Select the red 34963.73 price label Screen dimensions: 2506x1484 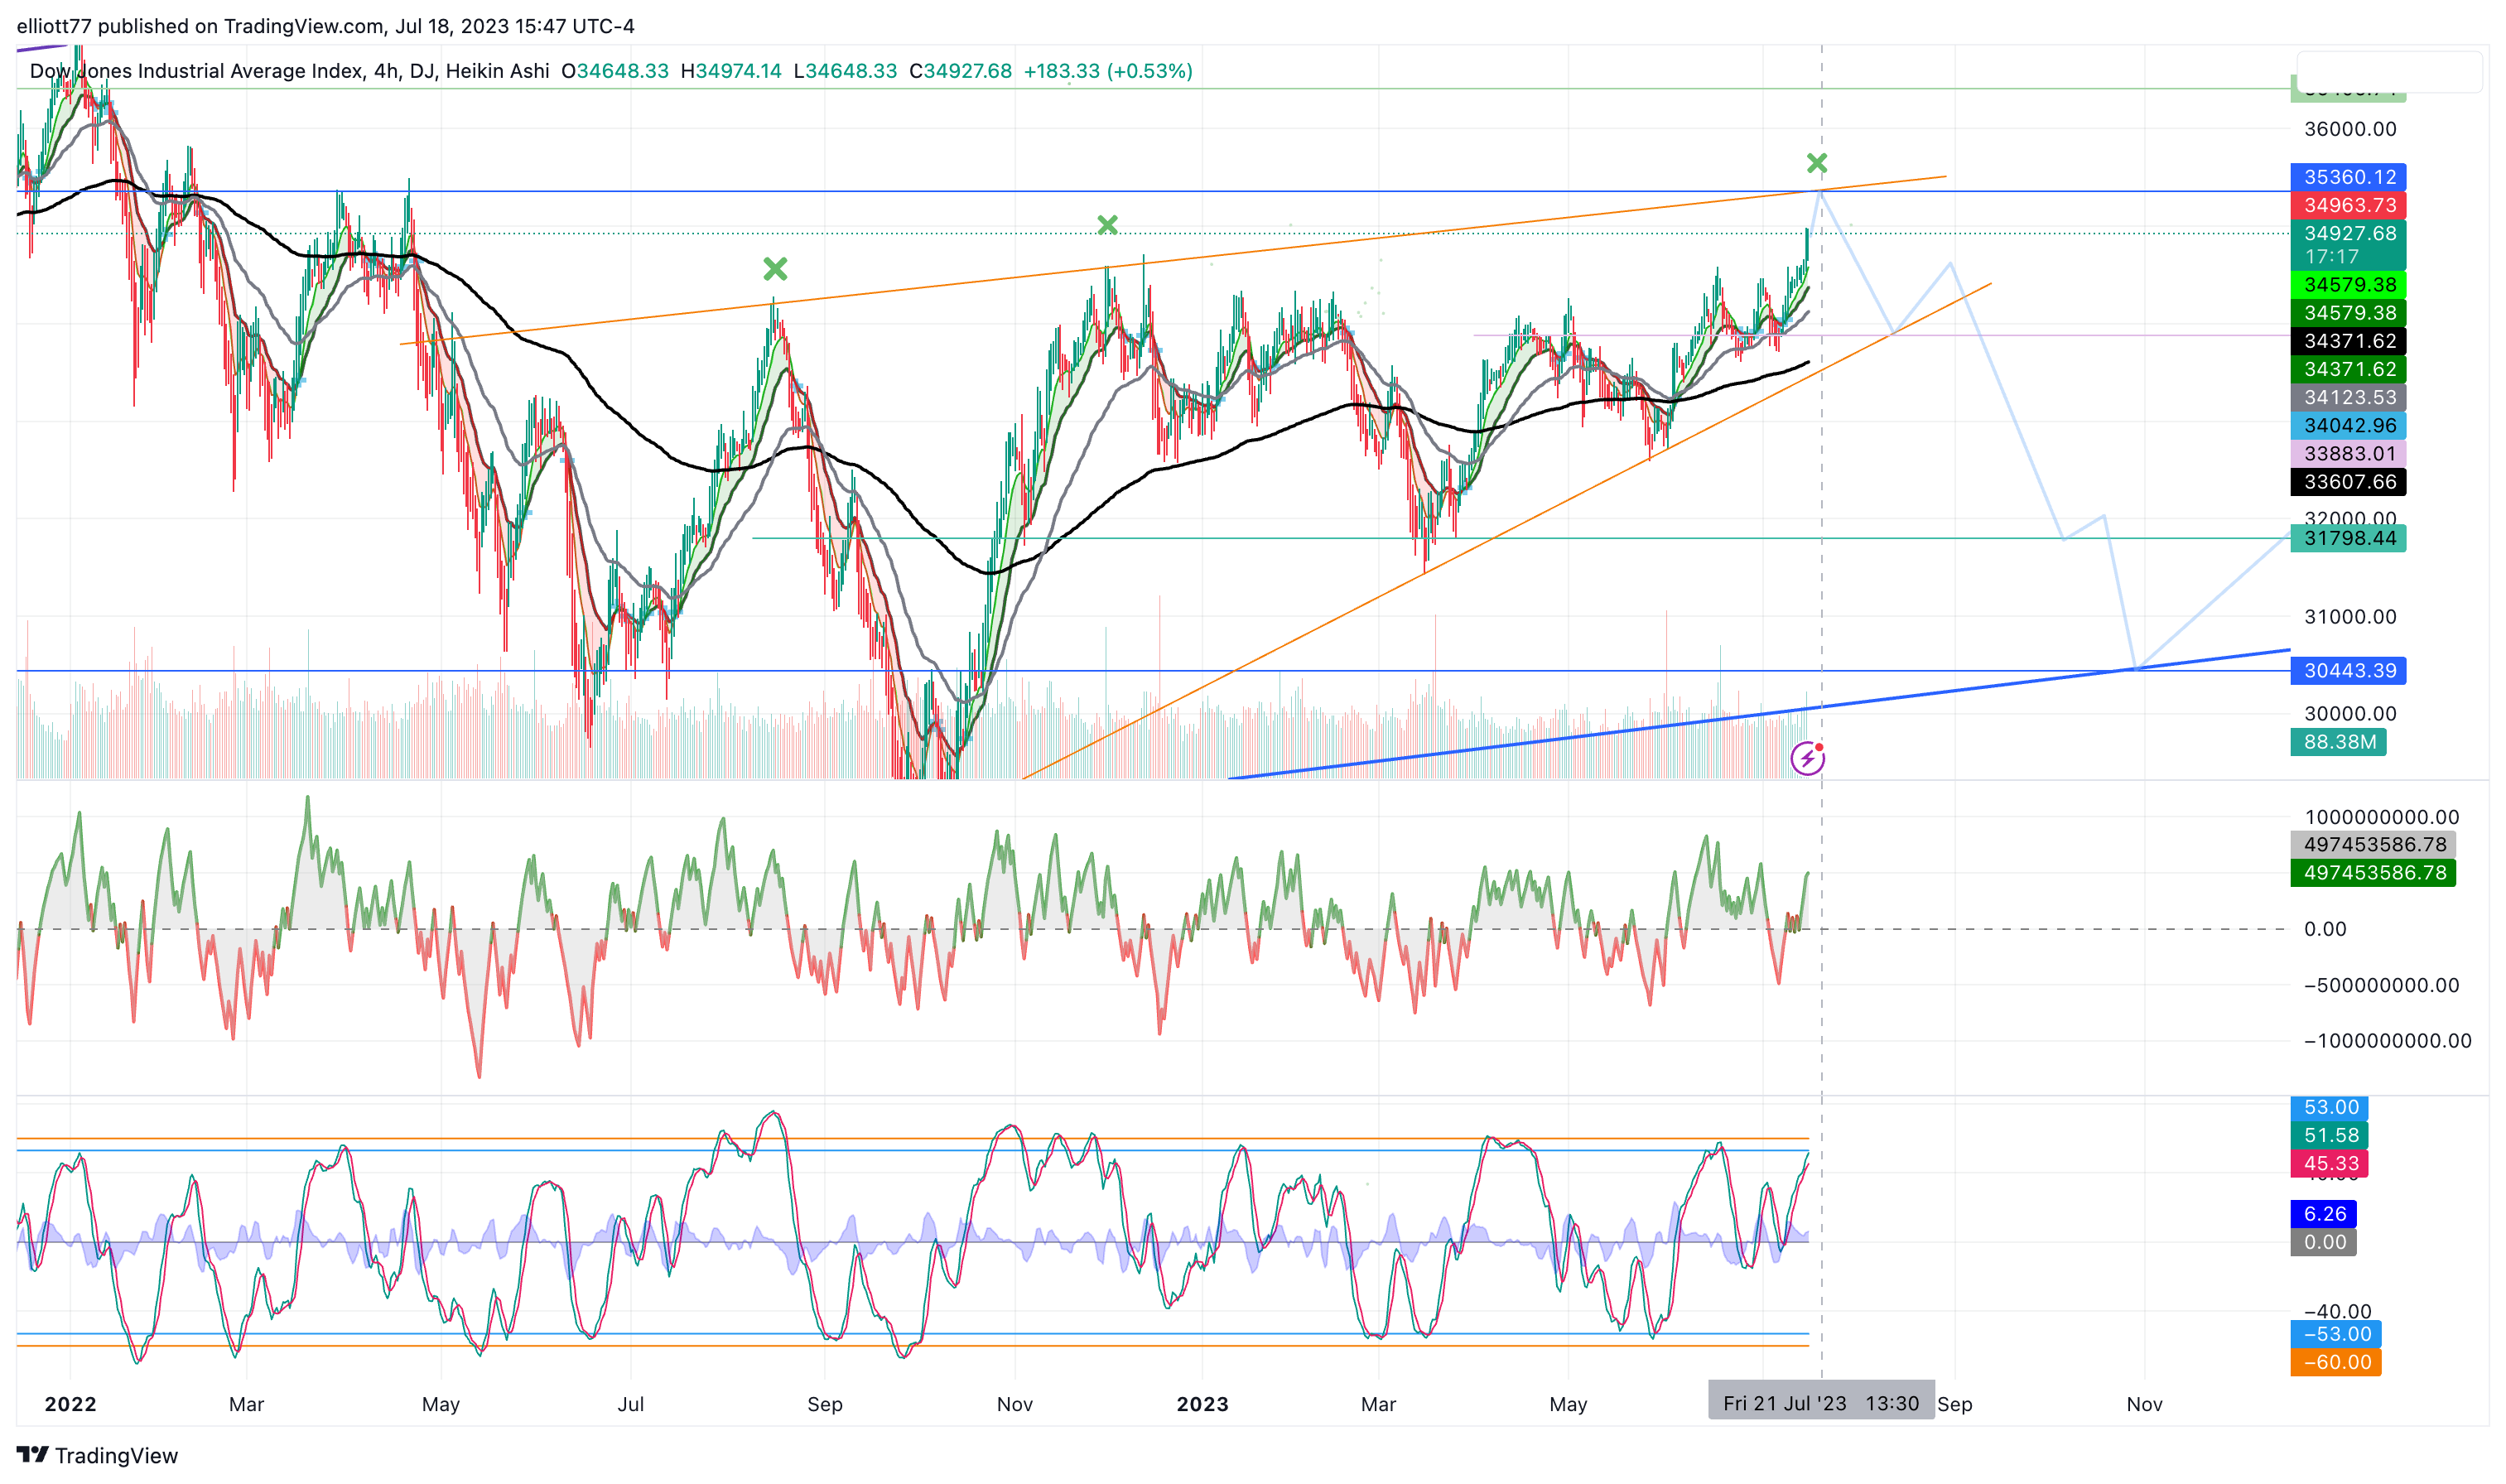coord(2348,205)
